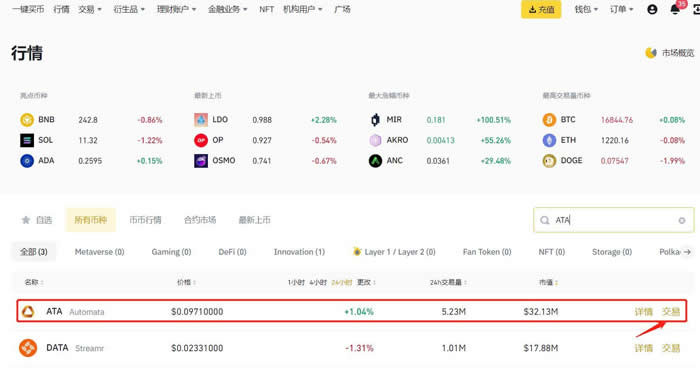Select the 24小时 change period
This screenshot has width=700, height=371.
point(342,282)
